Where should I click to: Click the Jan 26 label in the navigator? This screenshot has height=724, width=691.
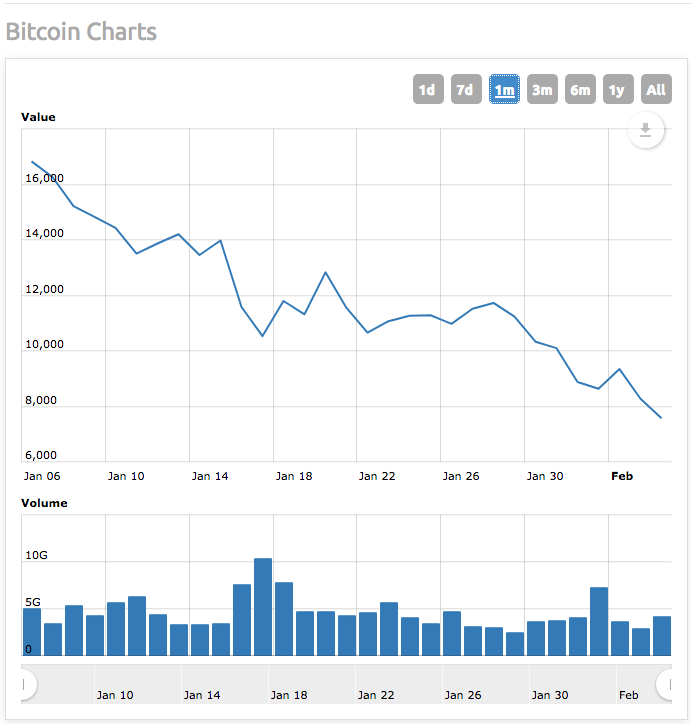[x=463, y=695]
